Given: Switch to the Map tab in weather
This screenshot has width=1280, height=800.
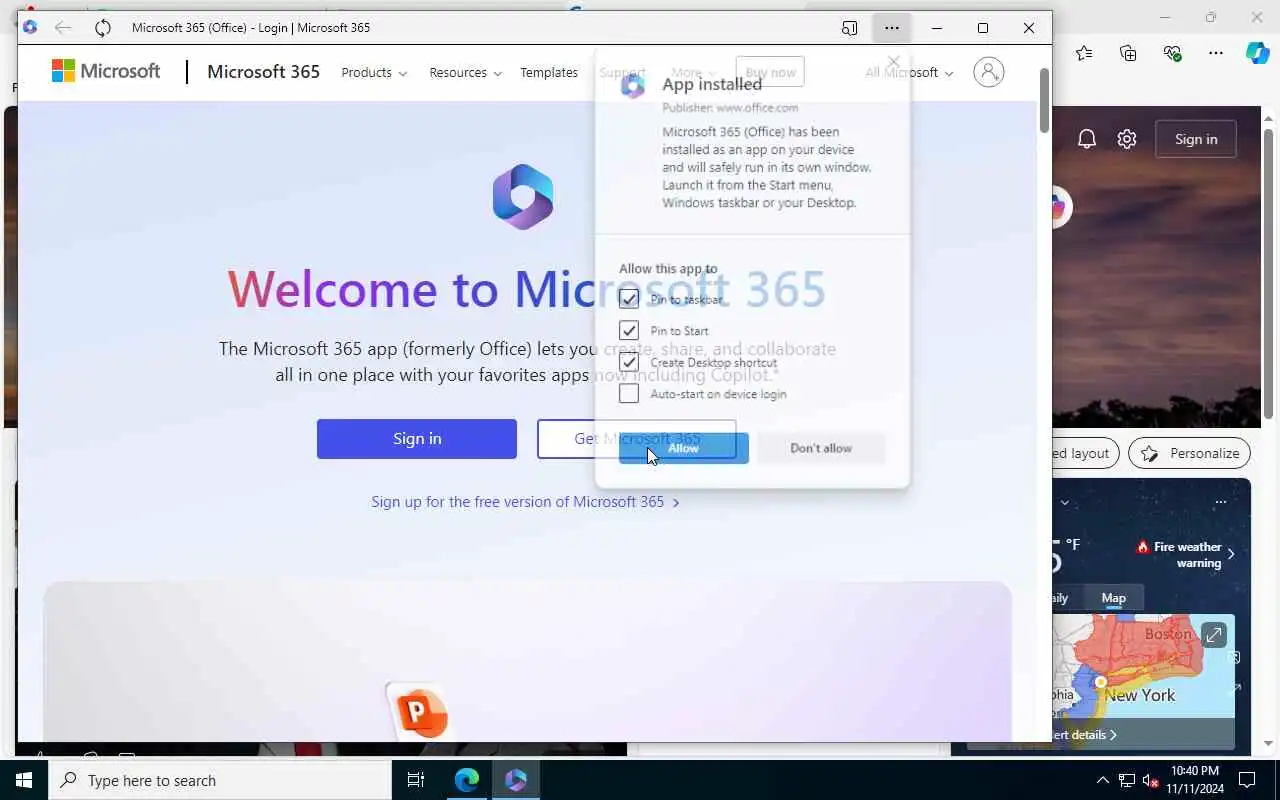Looking at the screenshot, I should pyautogui.click(x=1113, y=598).
